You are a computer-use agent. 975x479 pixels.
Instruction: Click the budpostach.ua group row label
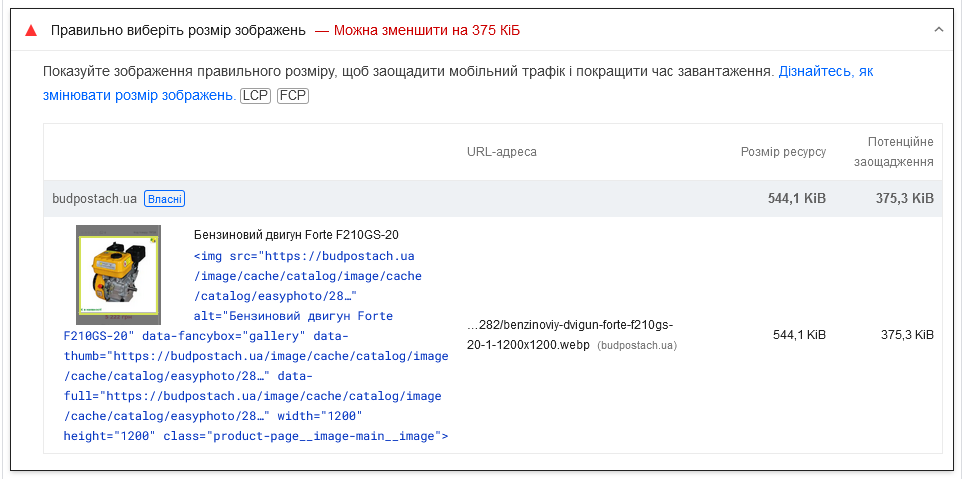95,199
